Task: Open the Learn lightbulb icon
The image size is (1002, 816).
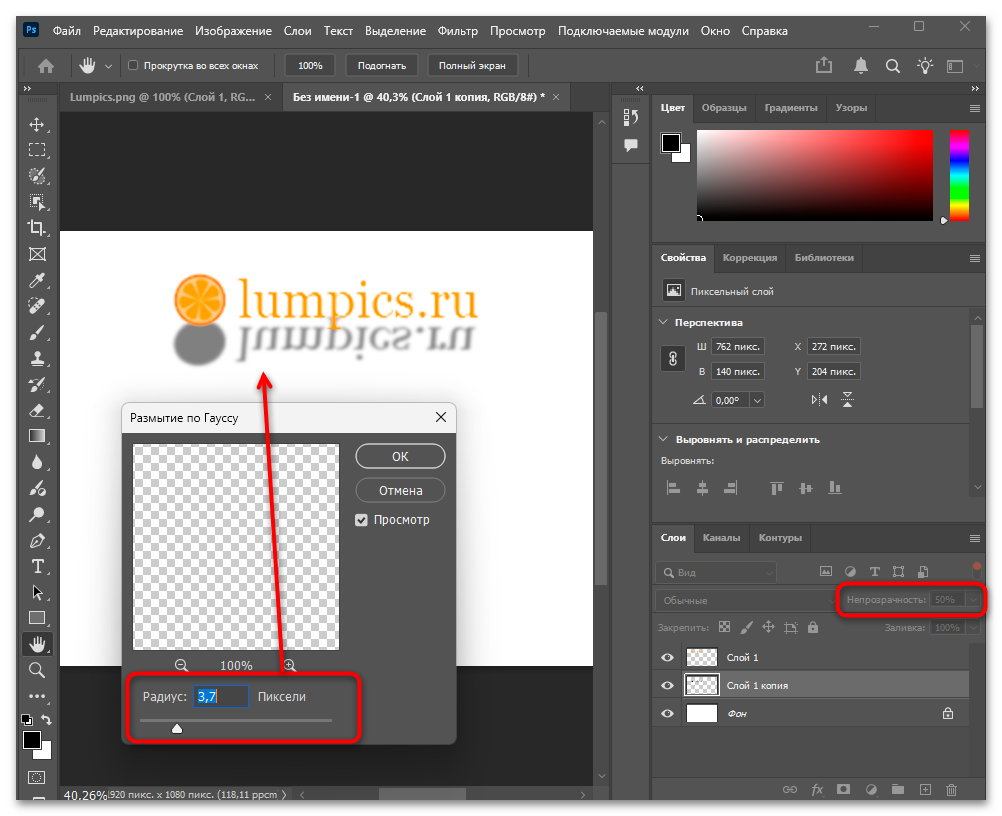Action: pyautogui.click(x=925, y=65)
